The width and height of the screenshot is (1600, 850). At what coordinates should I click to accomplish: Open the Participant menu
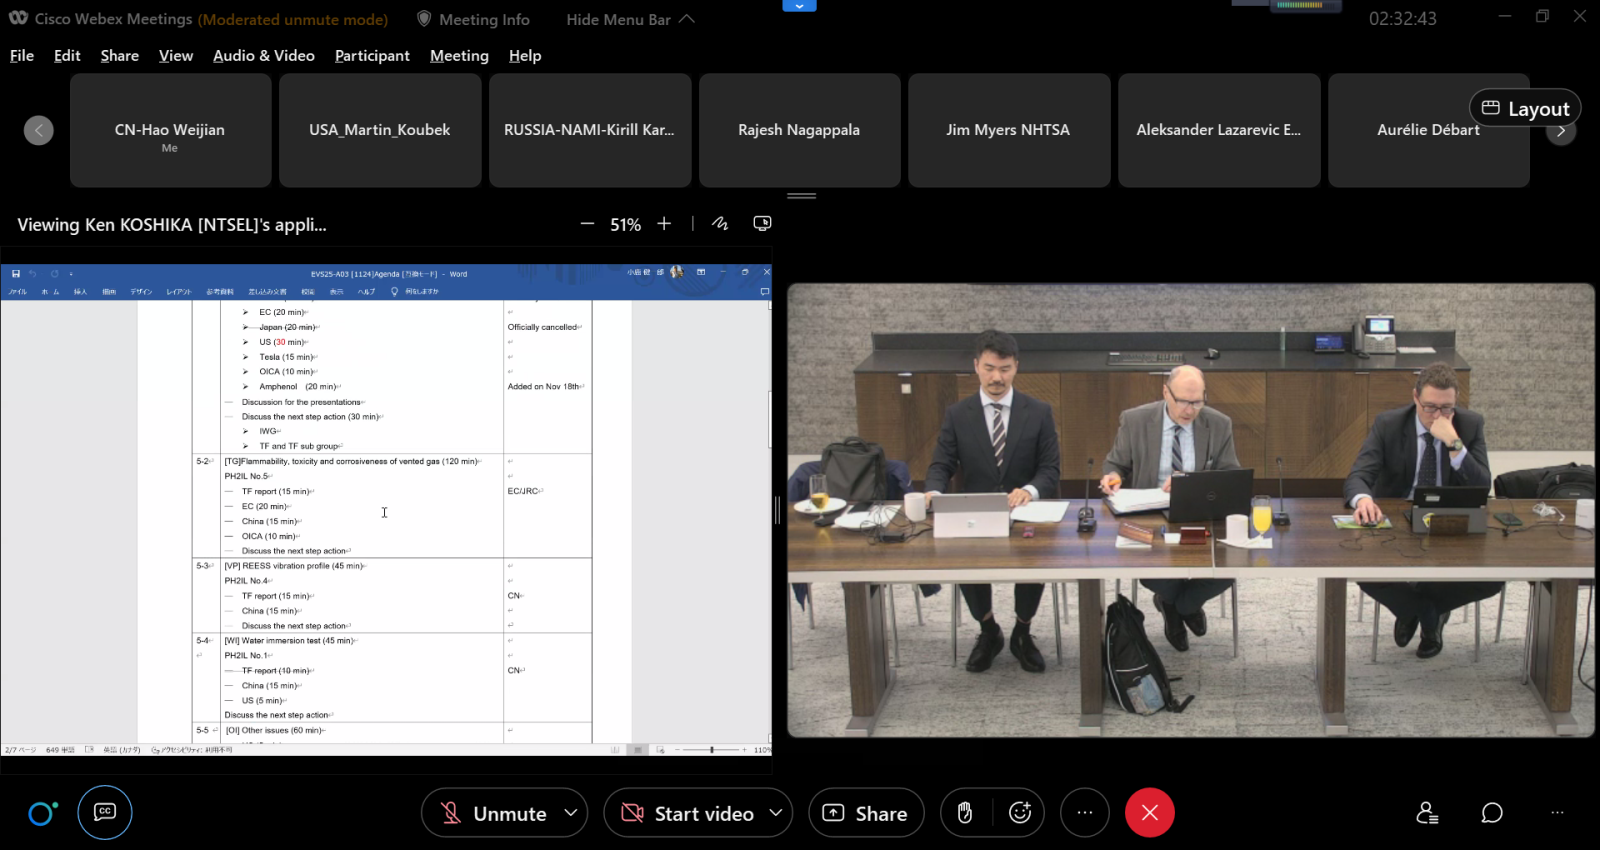coord(372,56)
